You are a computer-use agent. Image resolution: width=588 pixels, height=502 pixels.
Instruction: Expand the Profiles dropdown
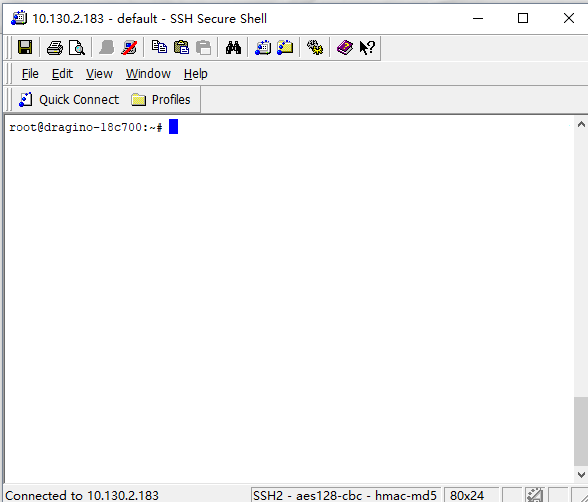point(161,100)
